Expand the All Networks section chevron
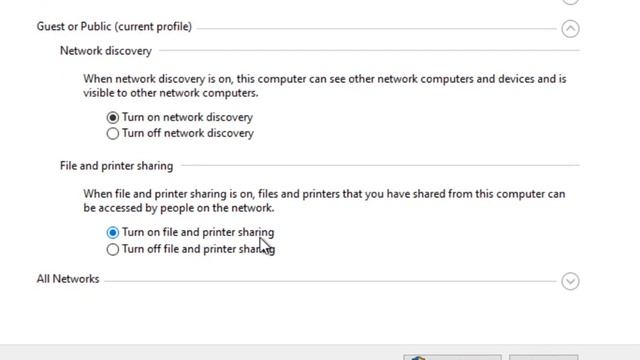Viewport: 640px width, 360px height. point(570,281)
